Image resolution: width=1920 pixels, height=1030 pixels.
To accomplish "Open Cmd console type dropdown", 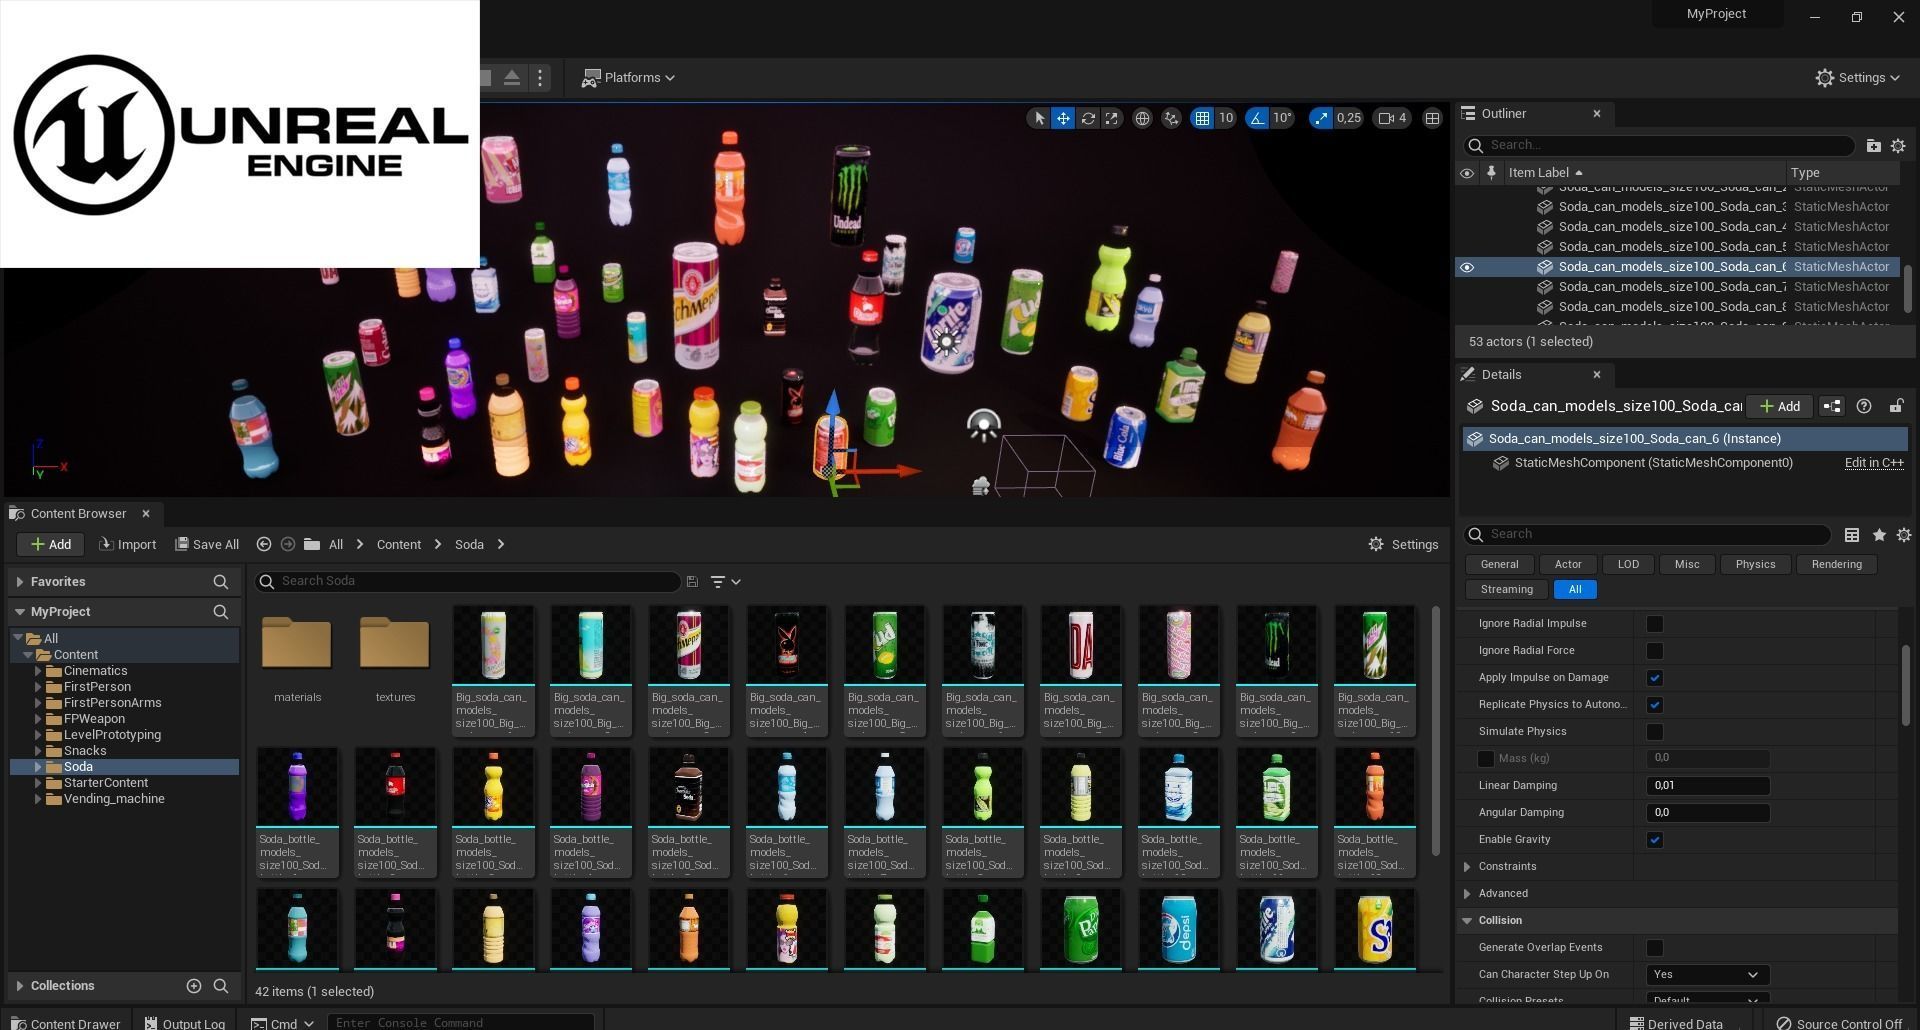I will tap(283, 1023).
